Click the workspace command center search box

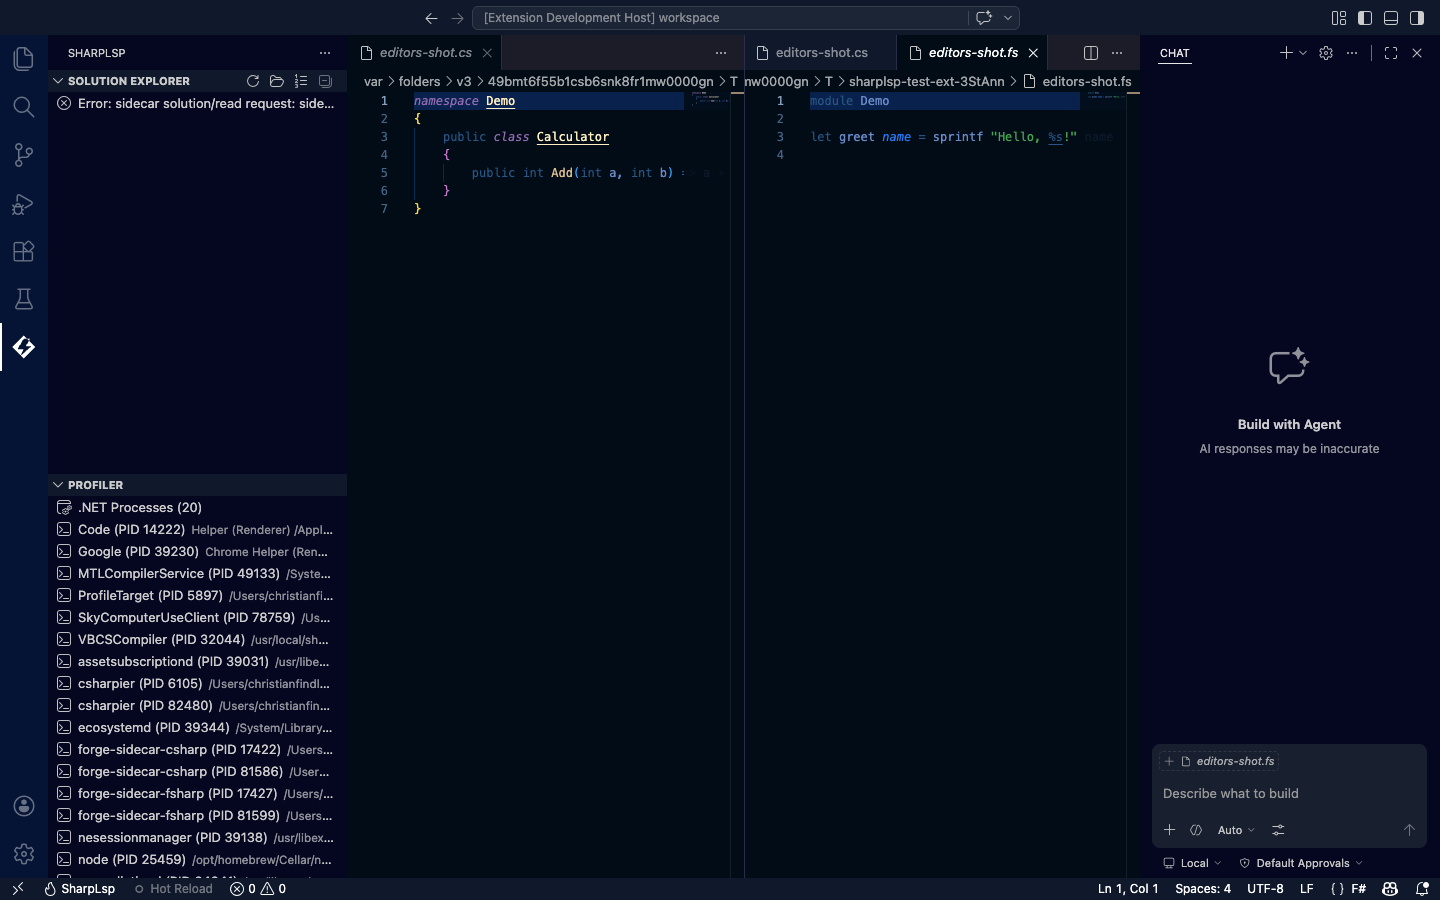click(x=720, y=18)
